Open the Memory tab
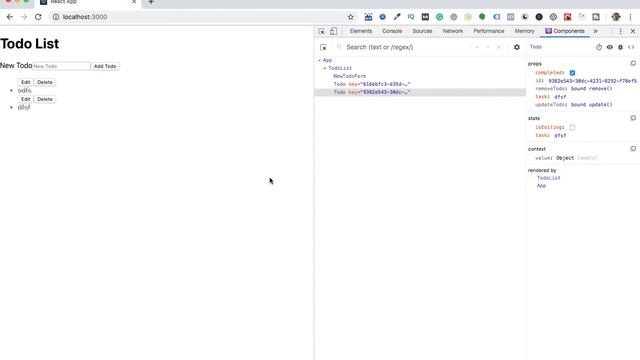This screenshot has height=360, width=640. 524,31
